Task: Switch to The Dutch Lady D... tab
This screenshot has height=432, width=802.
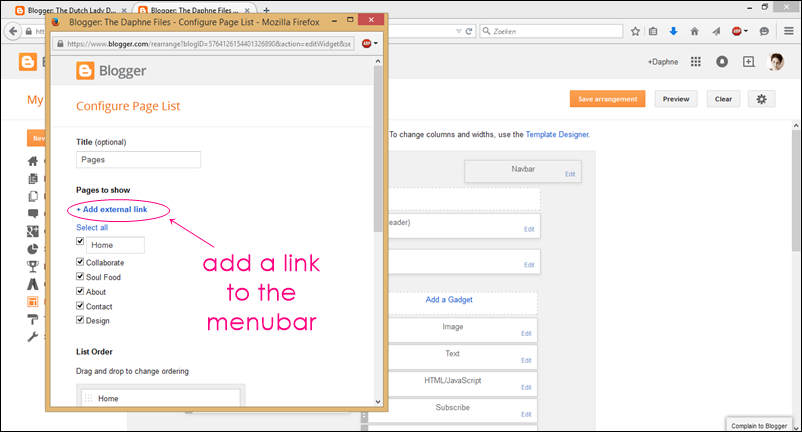Action: (72, 10)
